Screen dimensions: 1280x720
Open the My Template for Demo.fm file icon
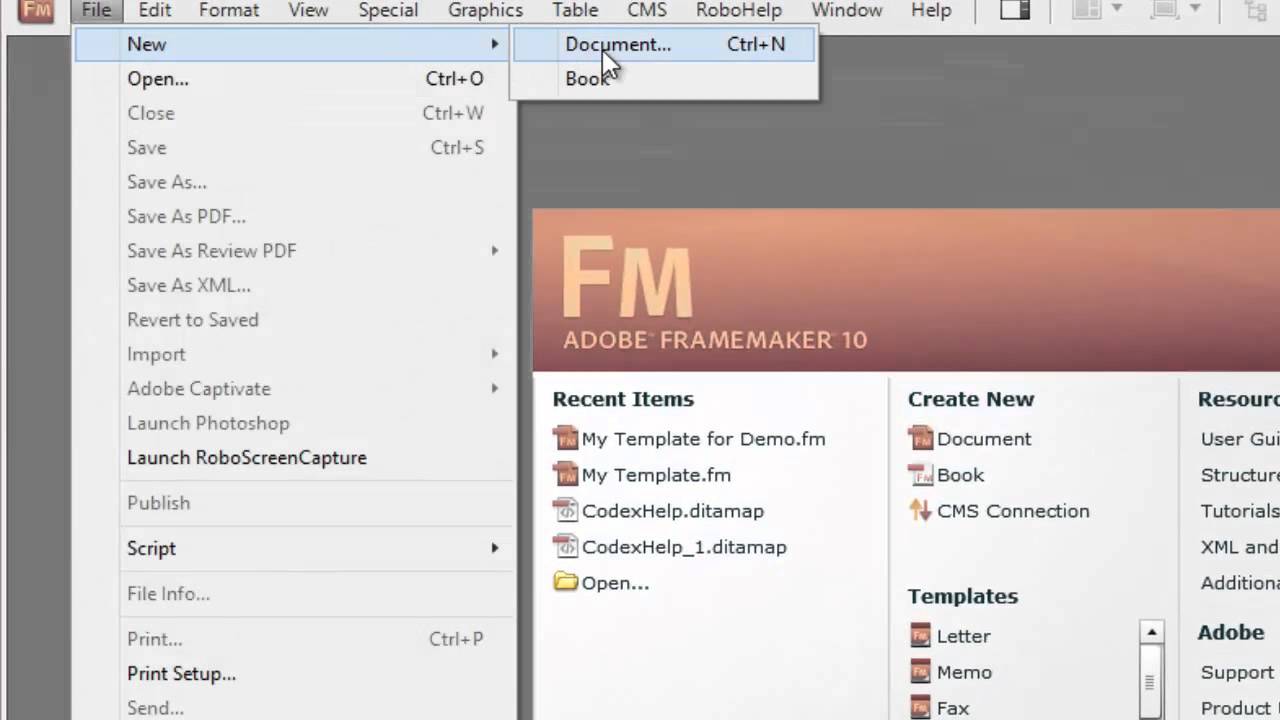(x=566, y=439)
